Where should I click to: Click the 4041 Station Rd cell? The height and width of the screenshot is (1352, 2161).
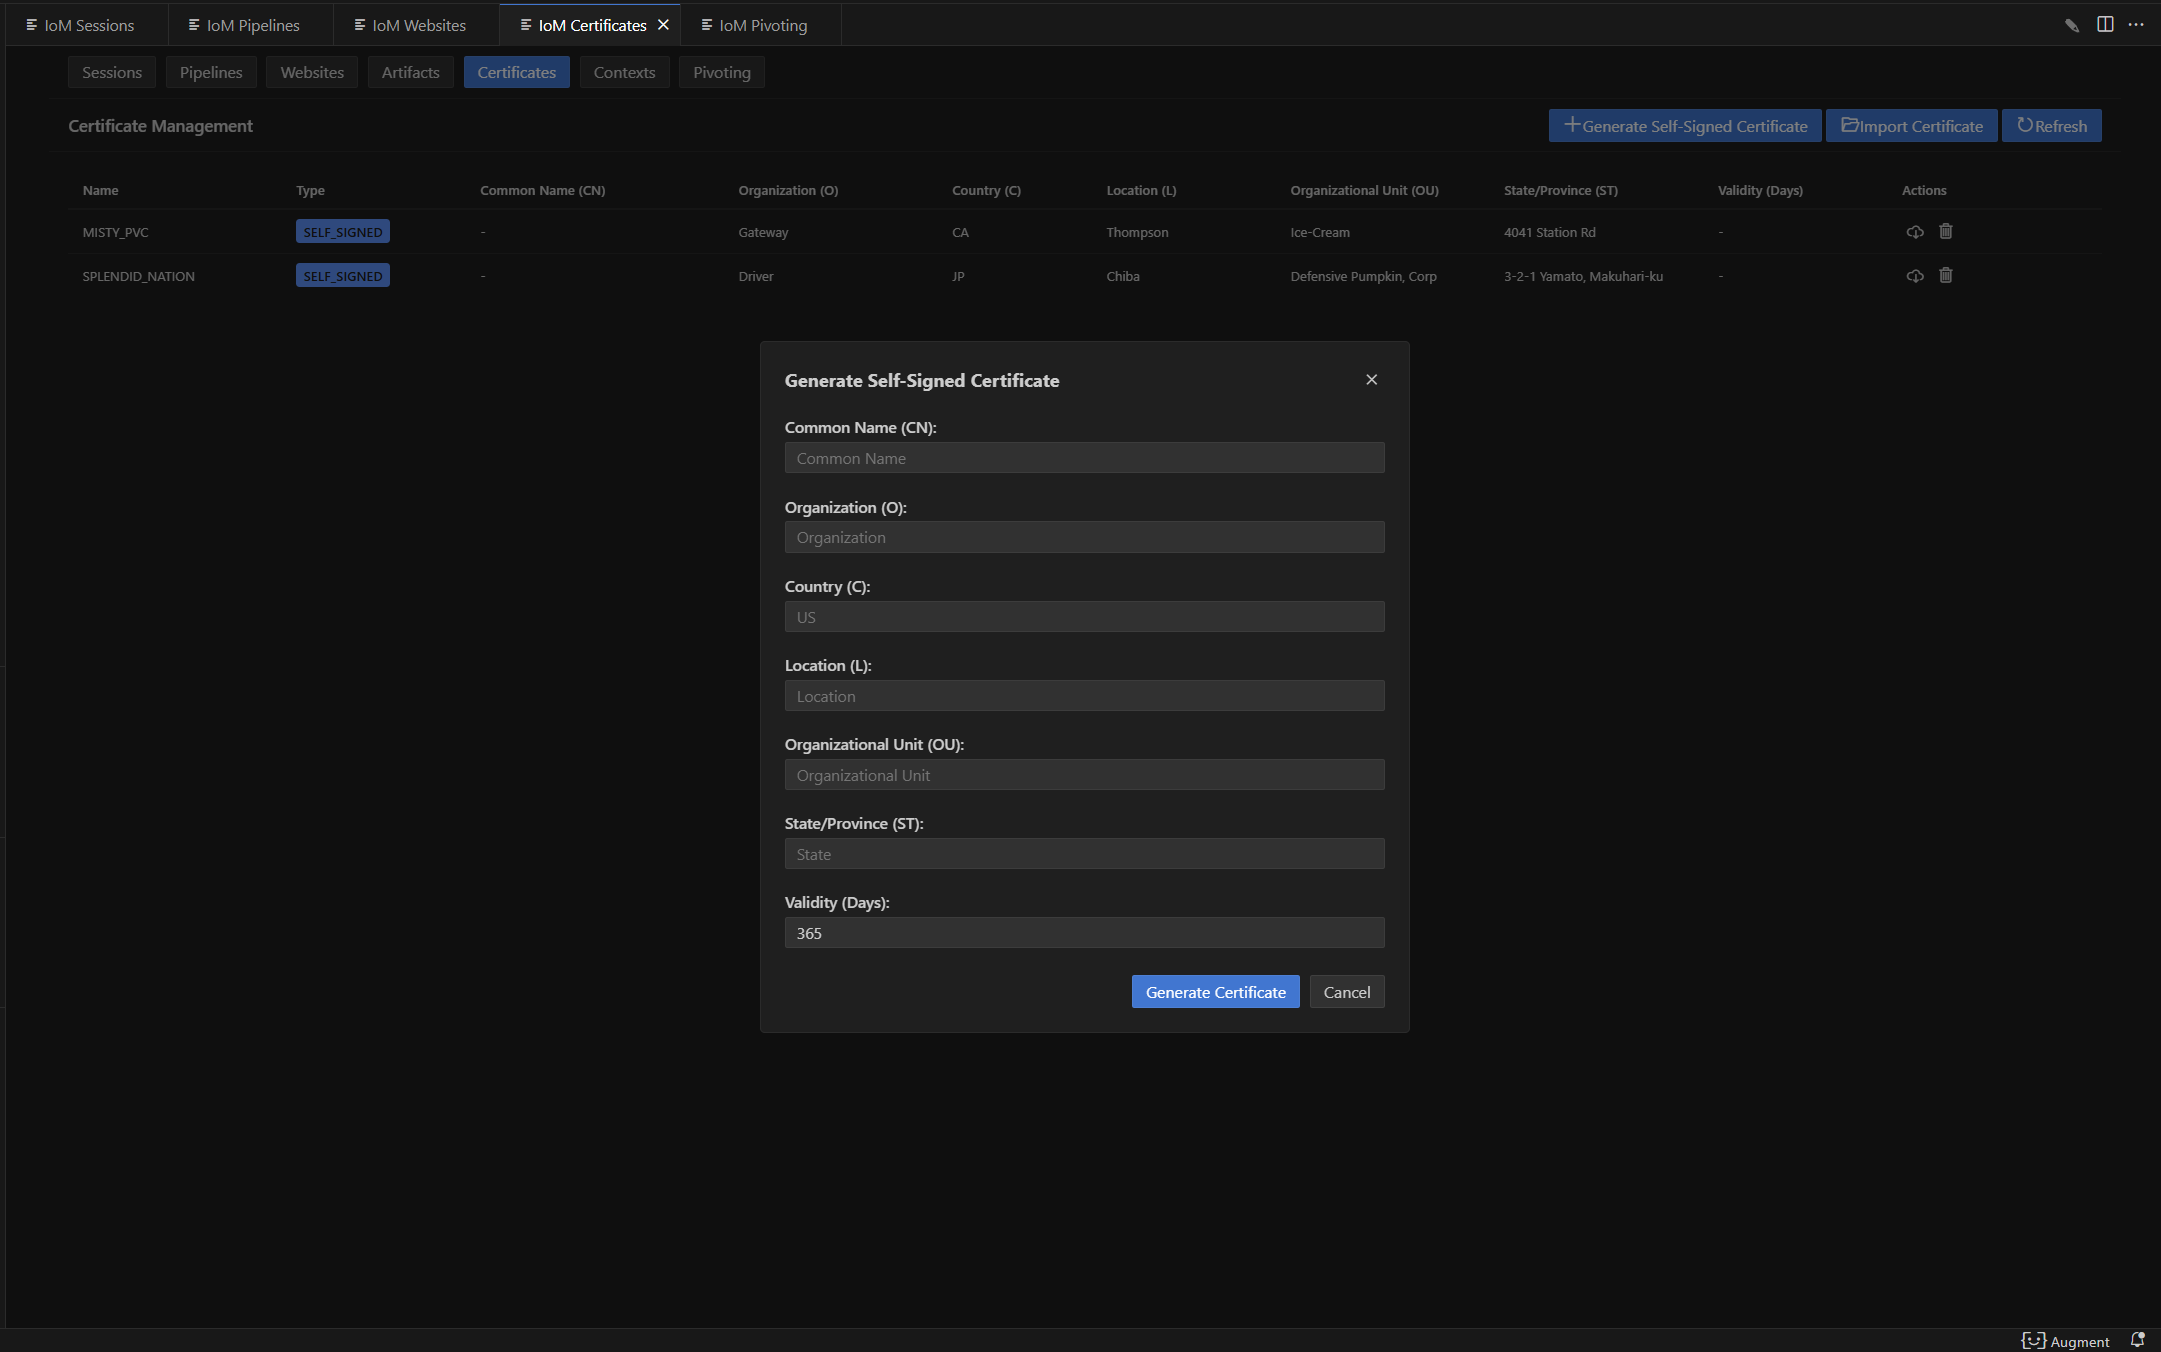[x=1549, y=232]
